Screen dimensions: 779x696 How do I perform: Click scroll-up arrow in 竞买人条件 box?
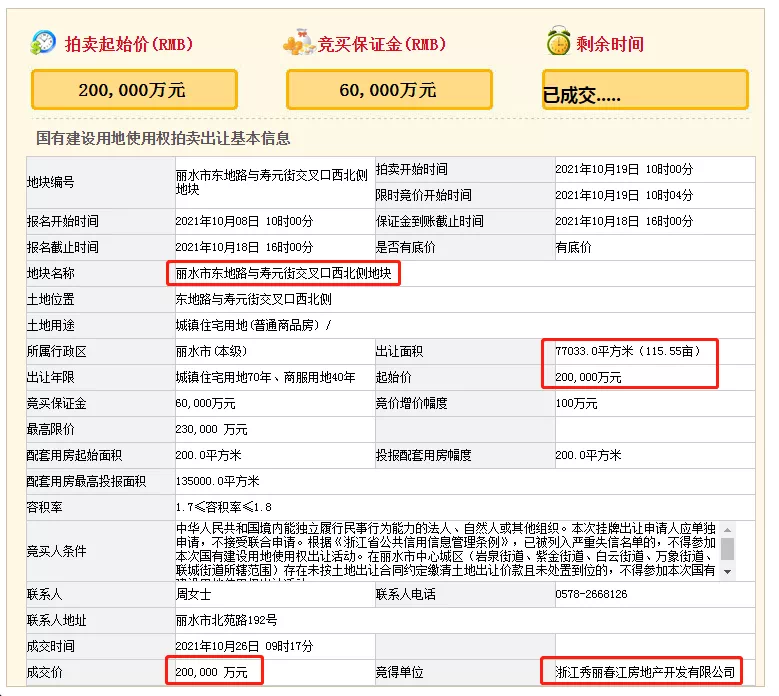pos(727,529)
